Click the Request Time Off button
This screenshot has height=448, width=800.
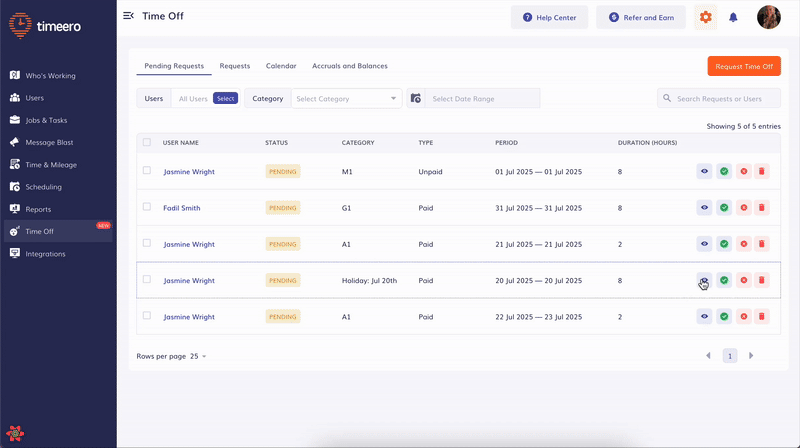(744, 66)
